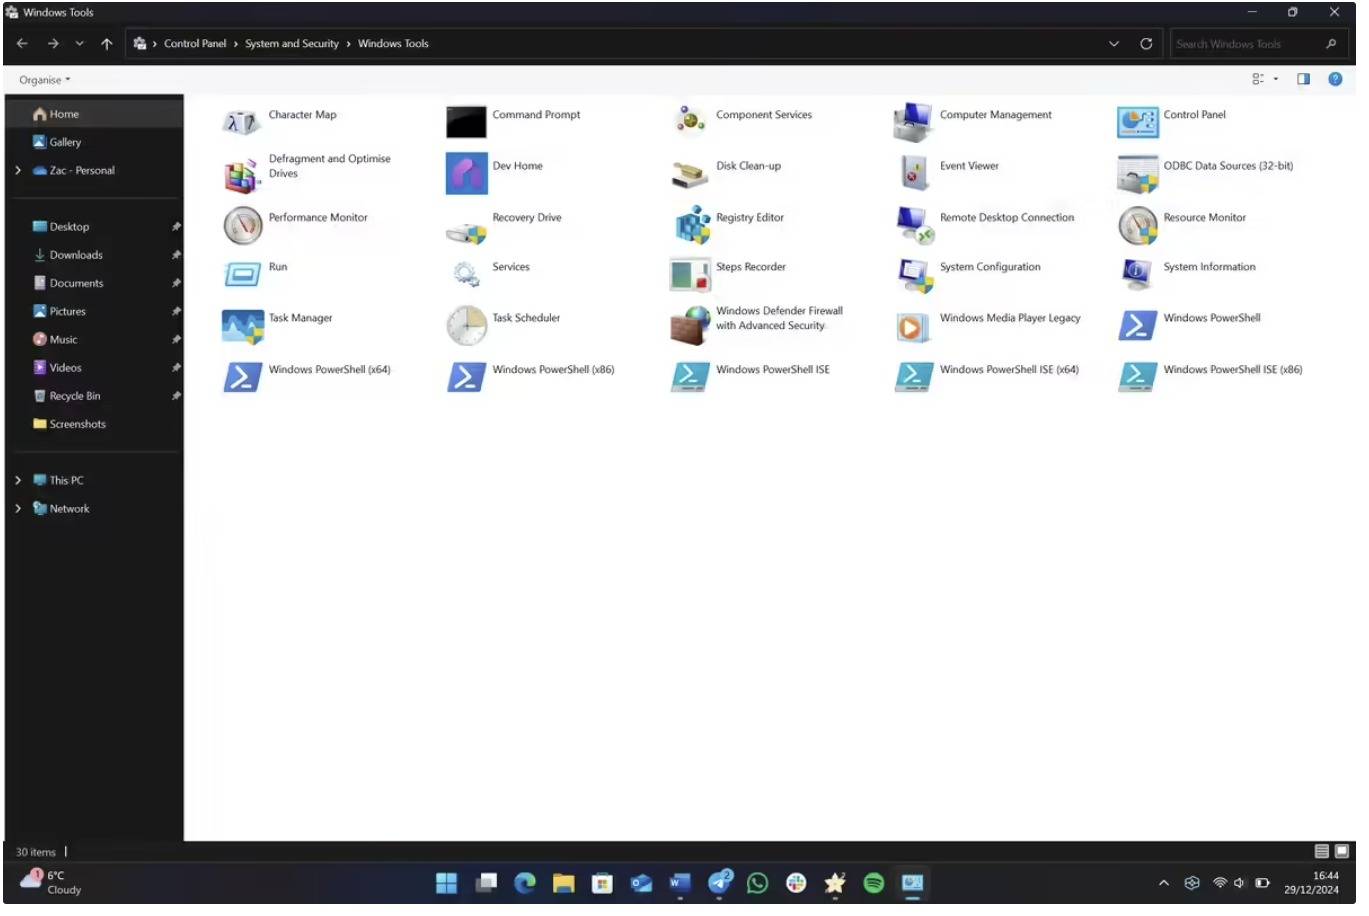Screen dimensions: 1369x916
Task: Switch to large icons view in status bar
Action: click(x=1342, y=851)
